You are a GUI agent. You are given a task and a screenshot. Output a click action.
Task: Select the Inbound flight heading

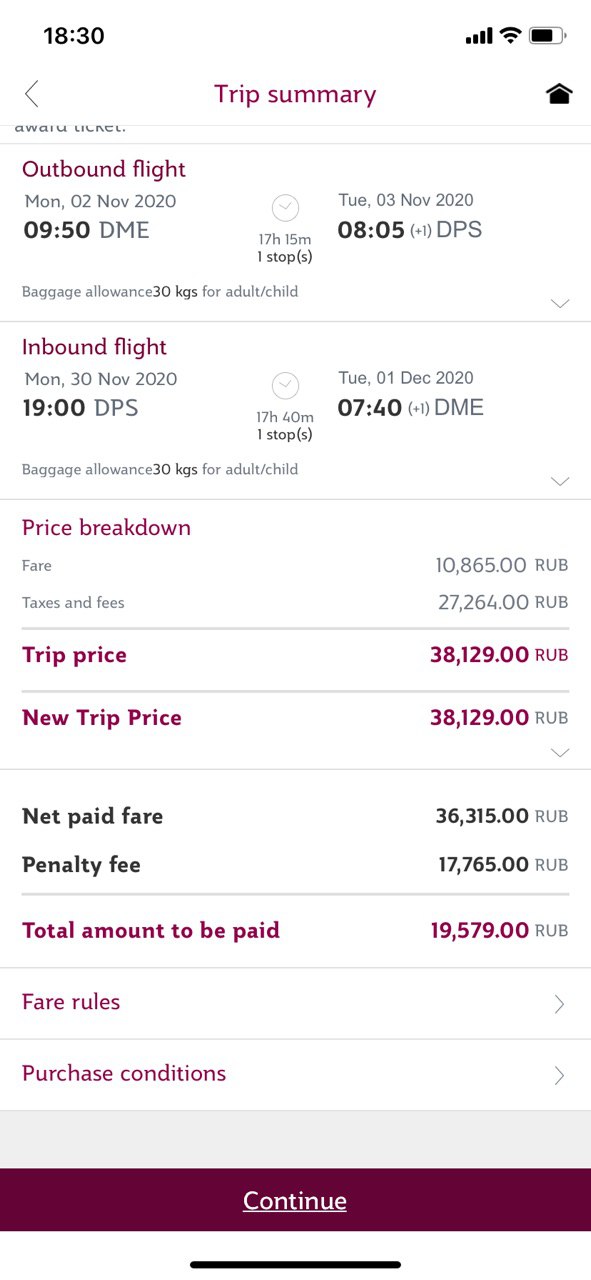[94, 347]
